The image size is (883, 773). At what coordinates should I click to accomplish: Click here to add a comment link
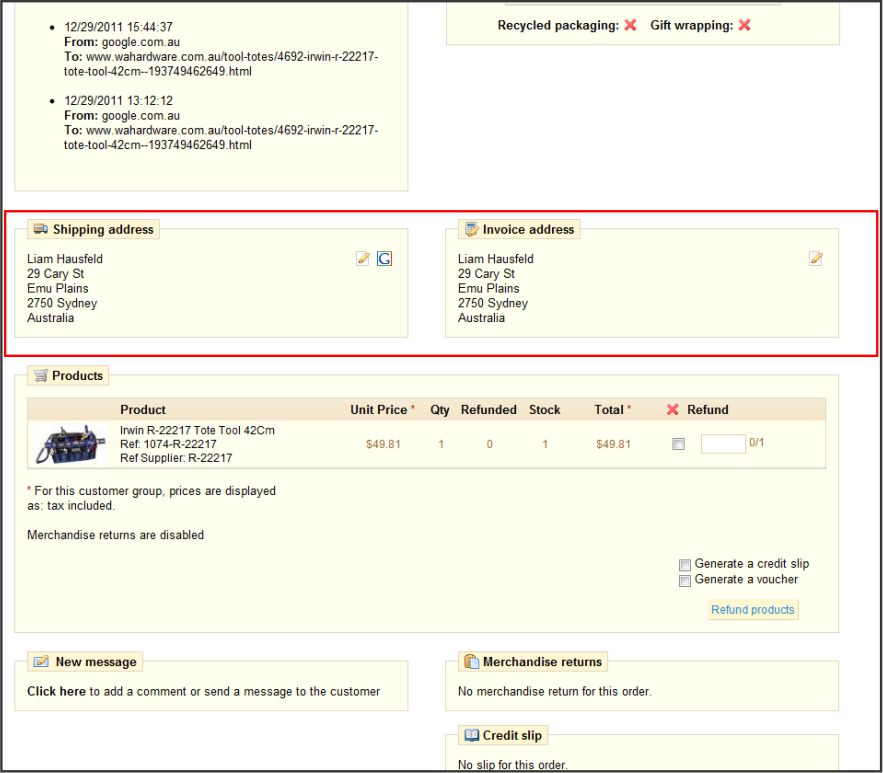coord(56,691)
